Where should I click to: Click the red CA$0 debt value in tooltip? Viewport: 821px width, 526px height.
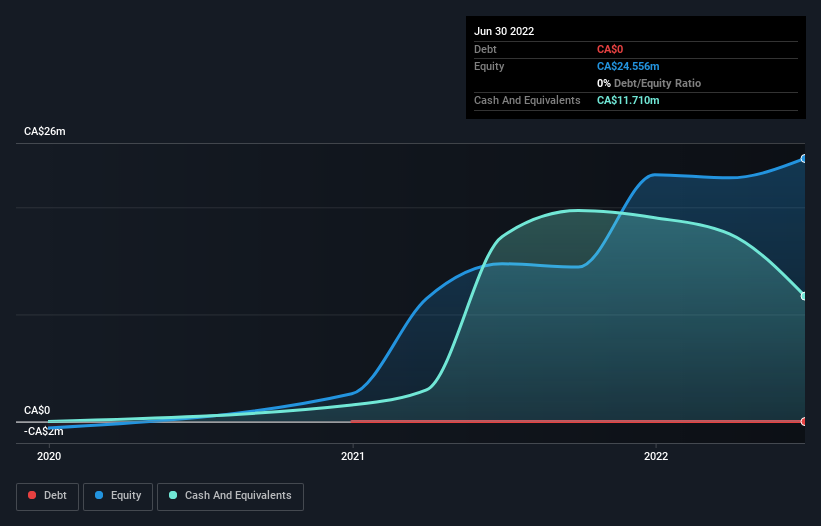pos(610,49)
